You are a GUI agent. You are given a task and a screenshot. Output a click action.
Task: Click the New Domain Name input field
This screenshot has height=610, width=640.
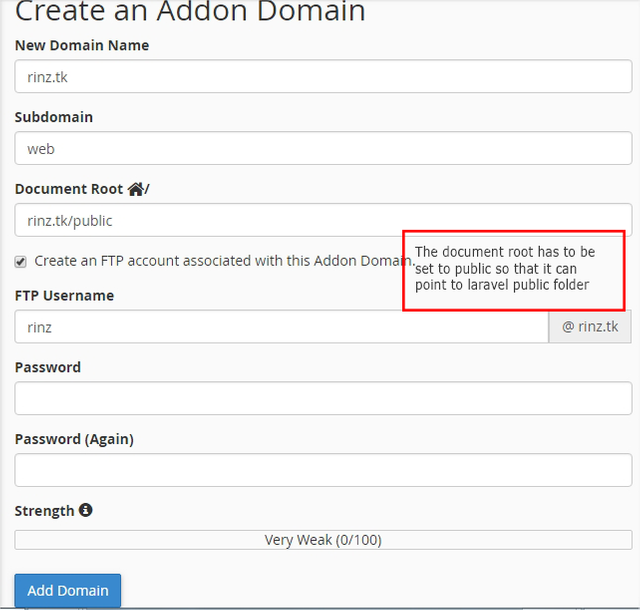tap(323, 76)
